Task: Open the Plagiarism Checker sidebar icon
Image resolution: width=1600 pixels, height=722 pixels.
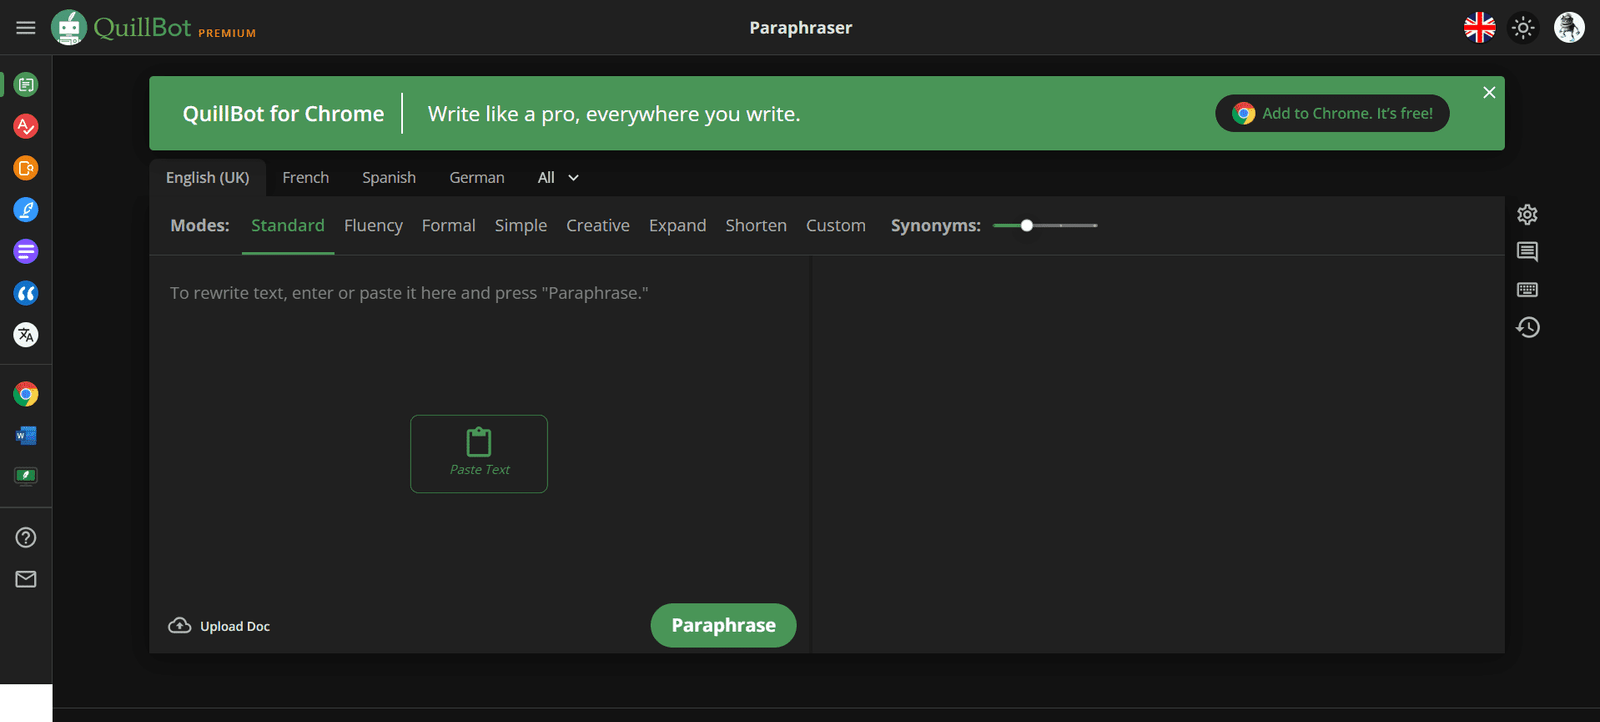Action: (26, 168)
